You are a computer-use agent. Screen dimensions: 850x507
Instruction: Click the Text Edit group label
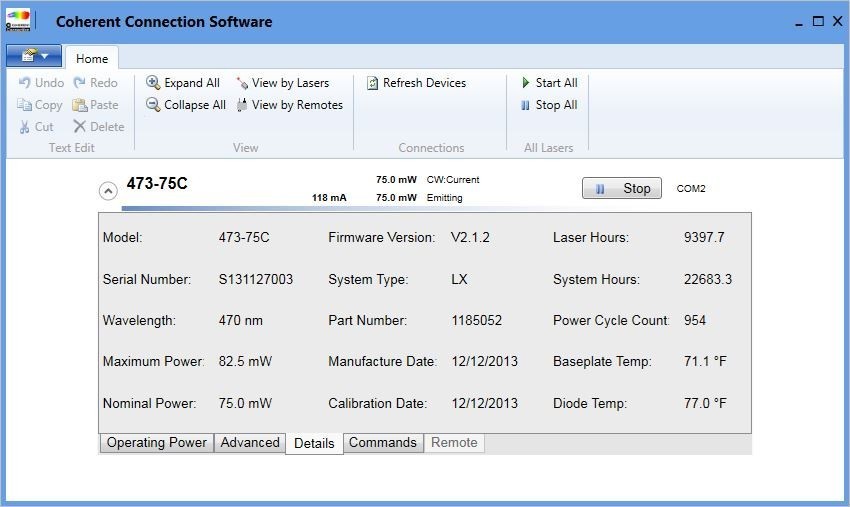[72, 147]
